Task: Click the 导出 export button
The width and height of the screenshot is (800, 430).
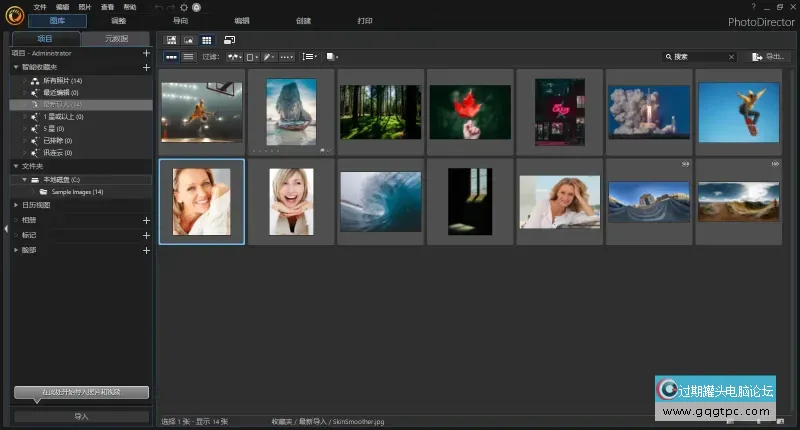Action: pos(768,57)
